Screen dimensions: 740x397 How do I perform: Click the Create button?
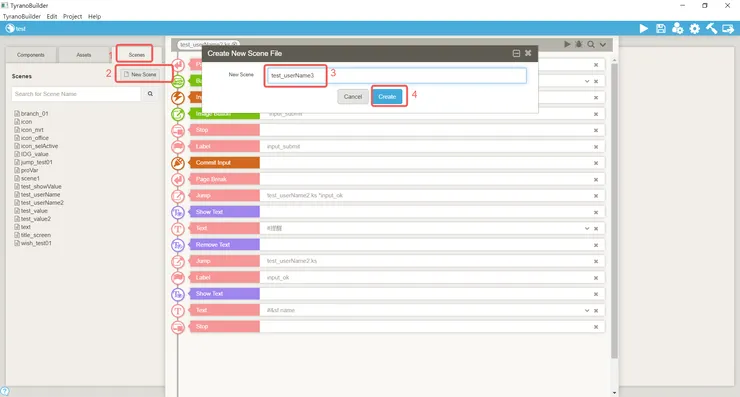tap(387, 97)
